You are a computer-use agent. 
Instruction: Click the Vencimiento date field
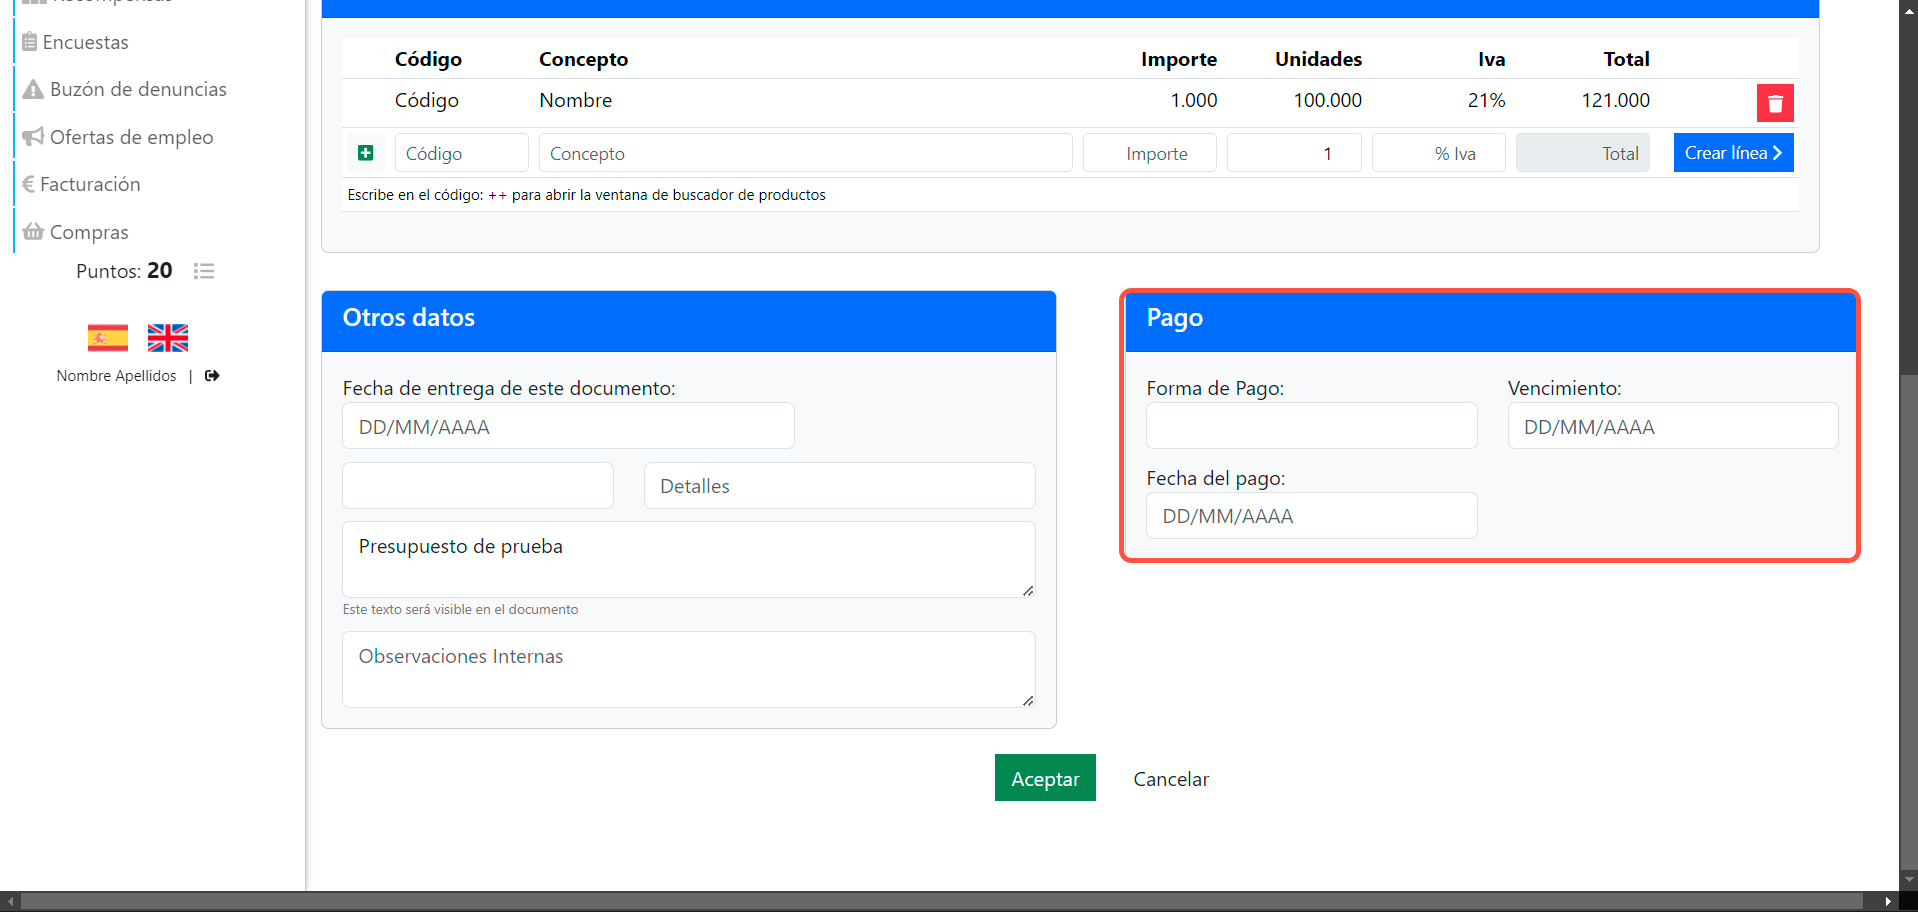click(1673, 426)
